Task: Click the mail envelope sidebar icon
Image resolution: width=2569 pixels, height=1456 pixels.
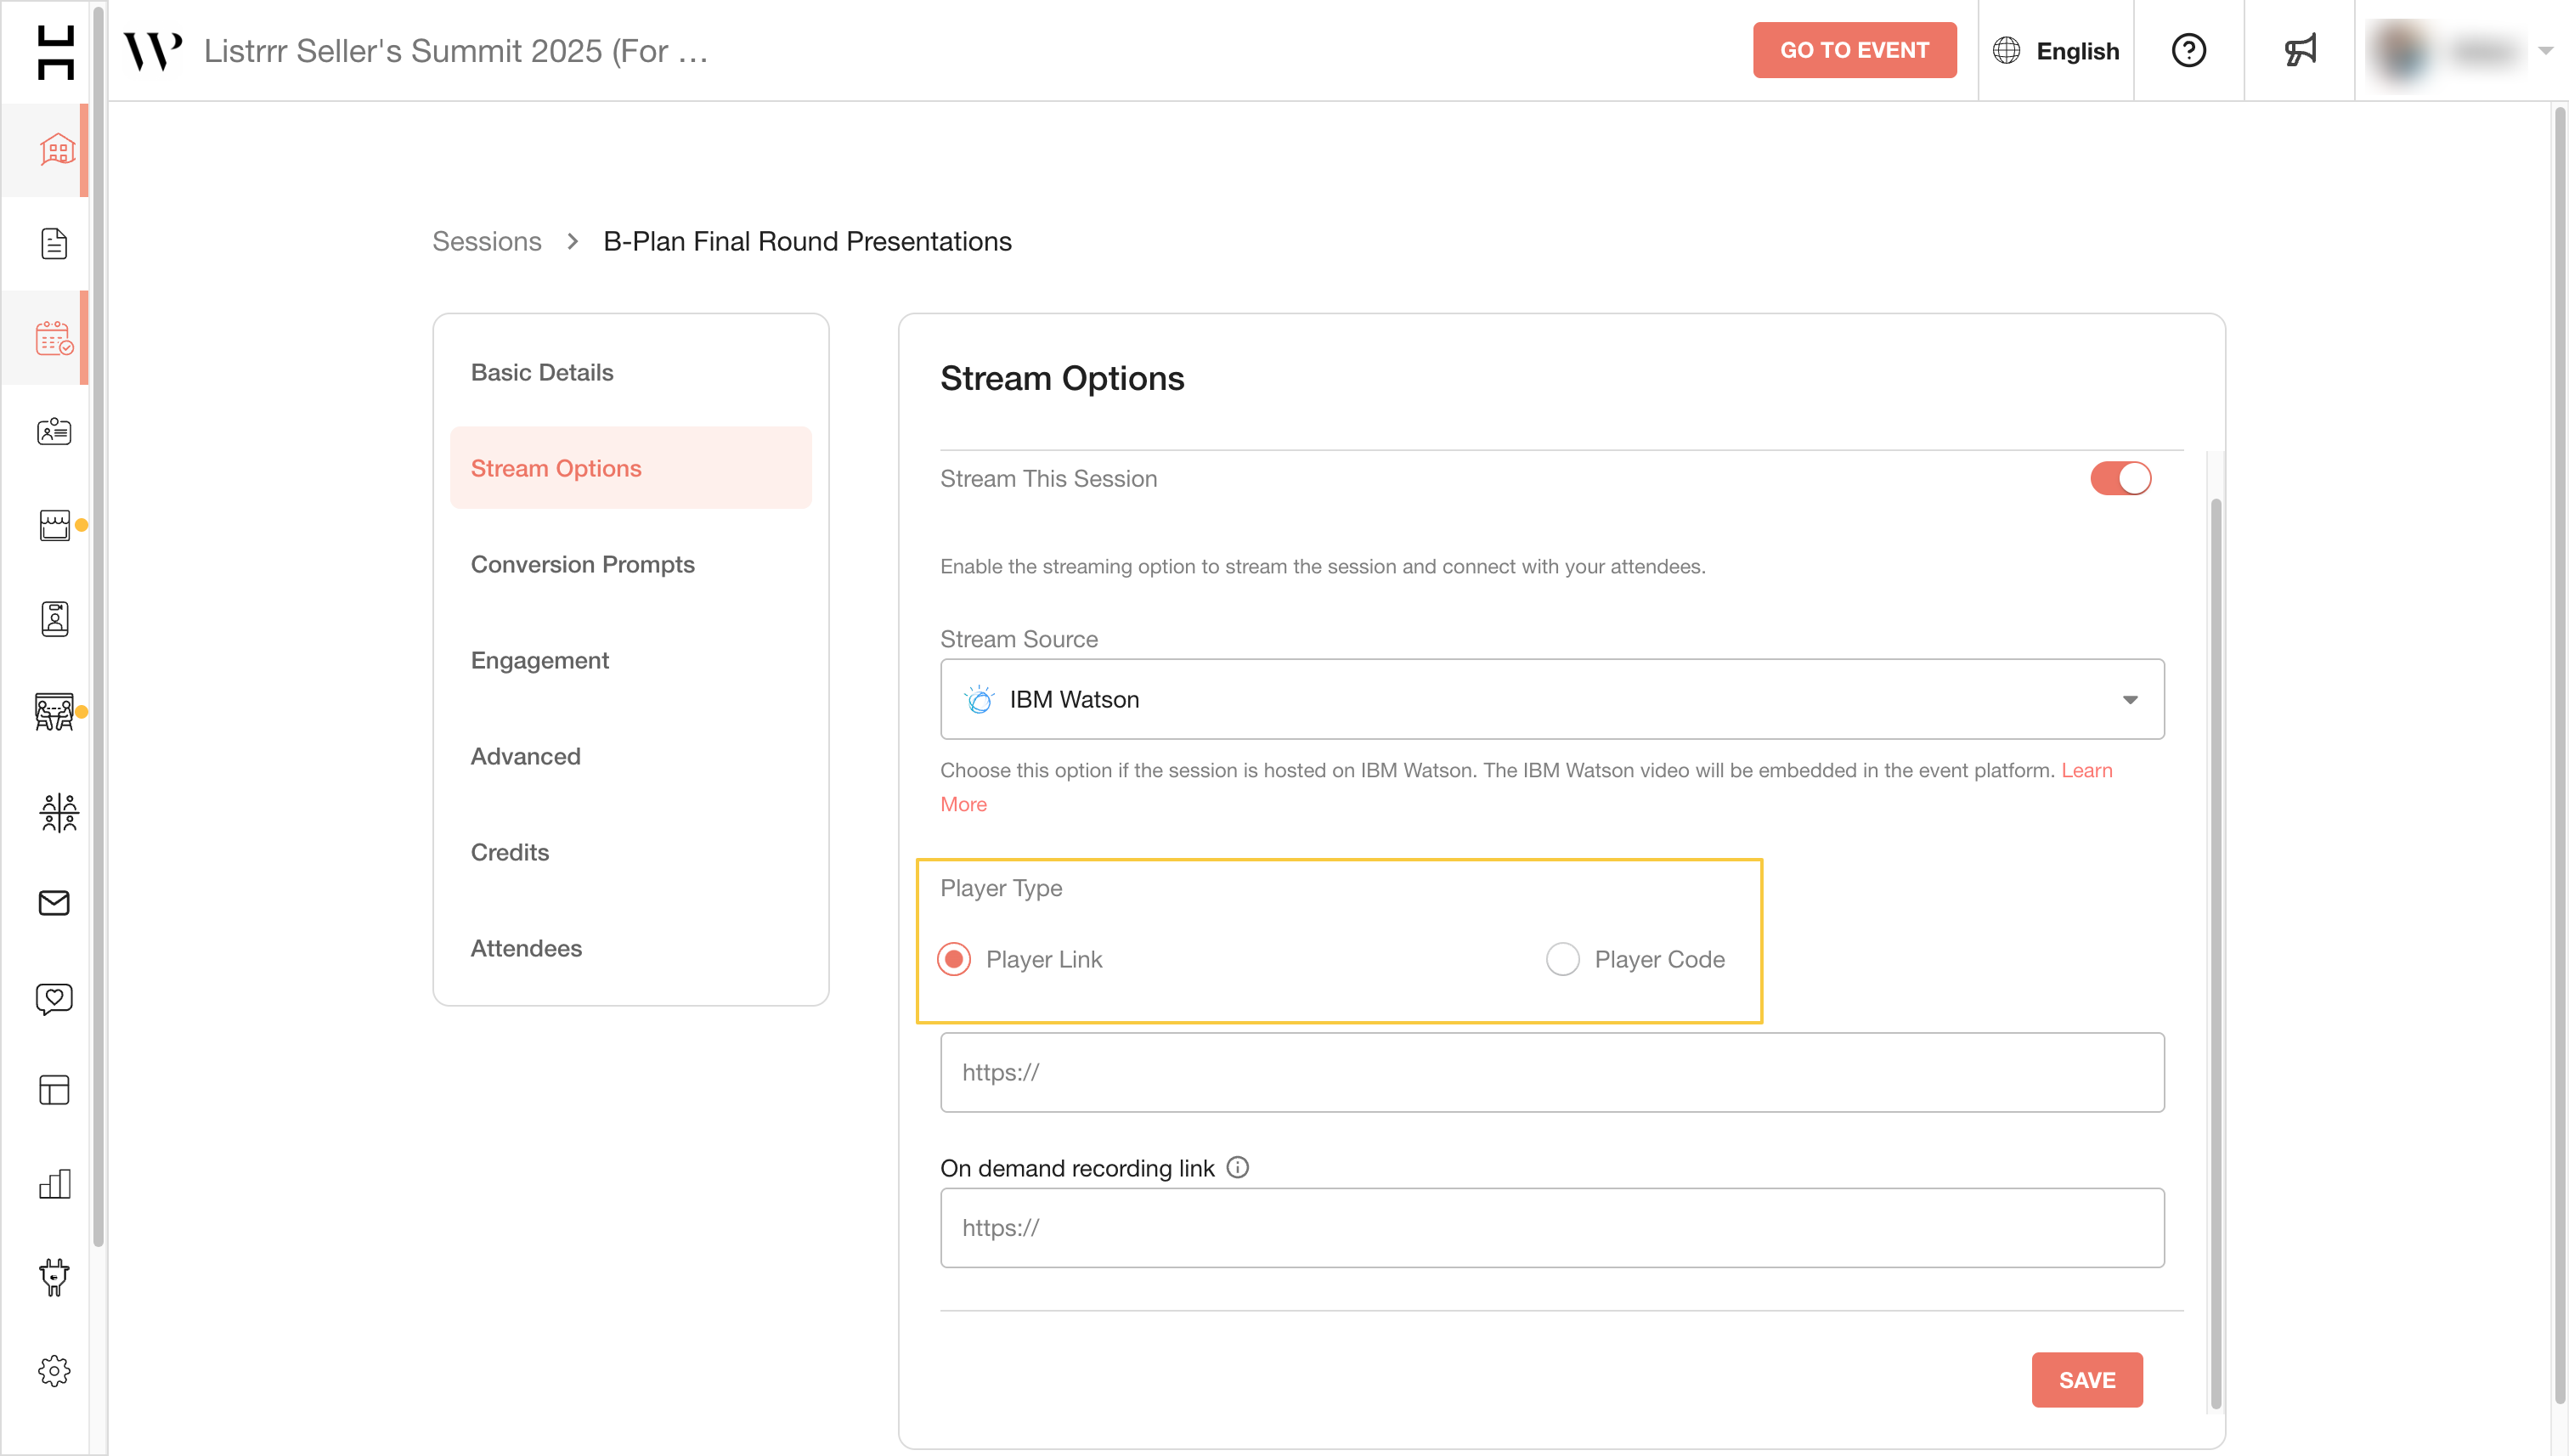Action: pos(54,903)
